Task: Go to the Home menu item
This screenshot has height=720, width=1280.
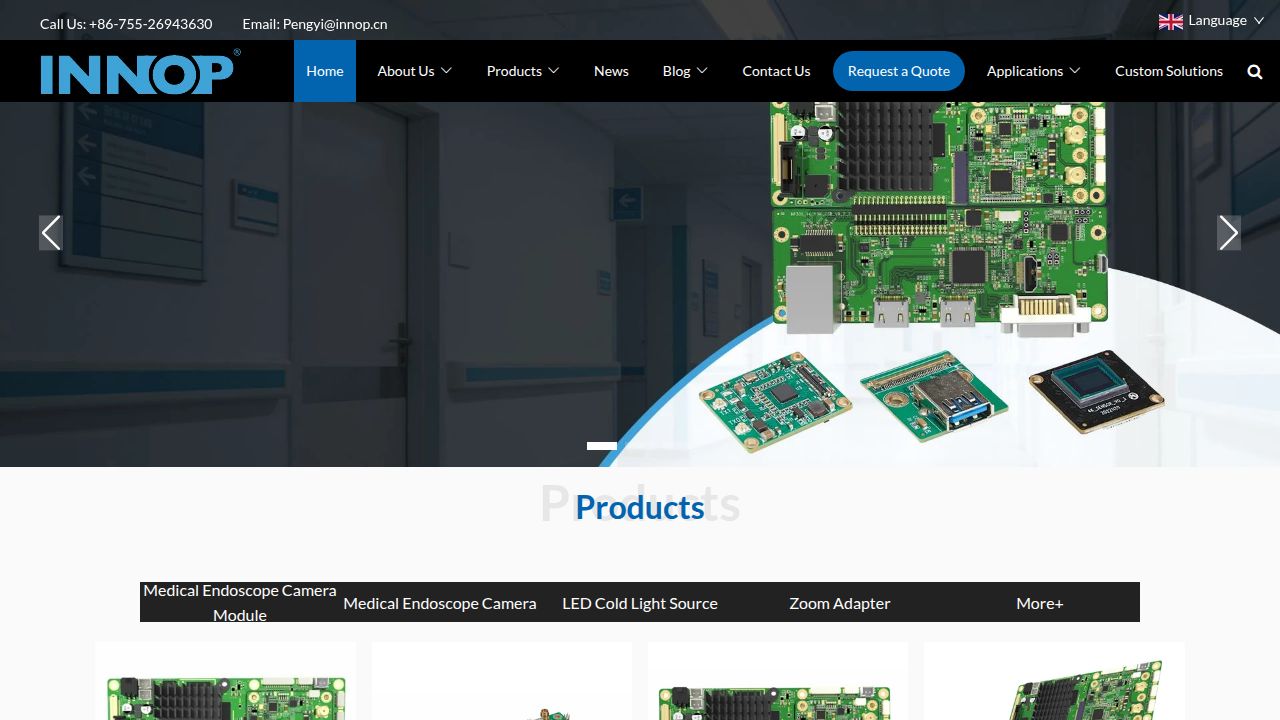Action: pos(325,71)
